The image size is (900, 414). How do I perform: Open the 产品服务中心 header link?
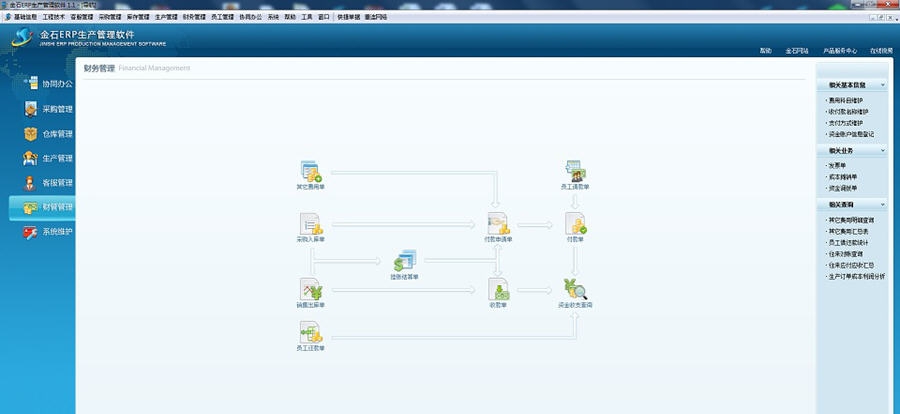click(840, 51)
